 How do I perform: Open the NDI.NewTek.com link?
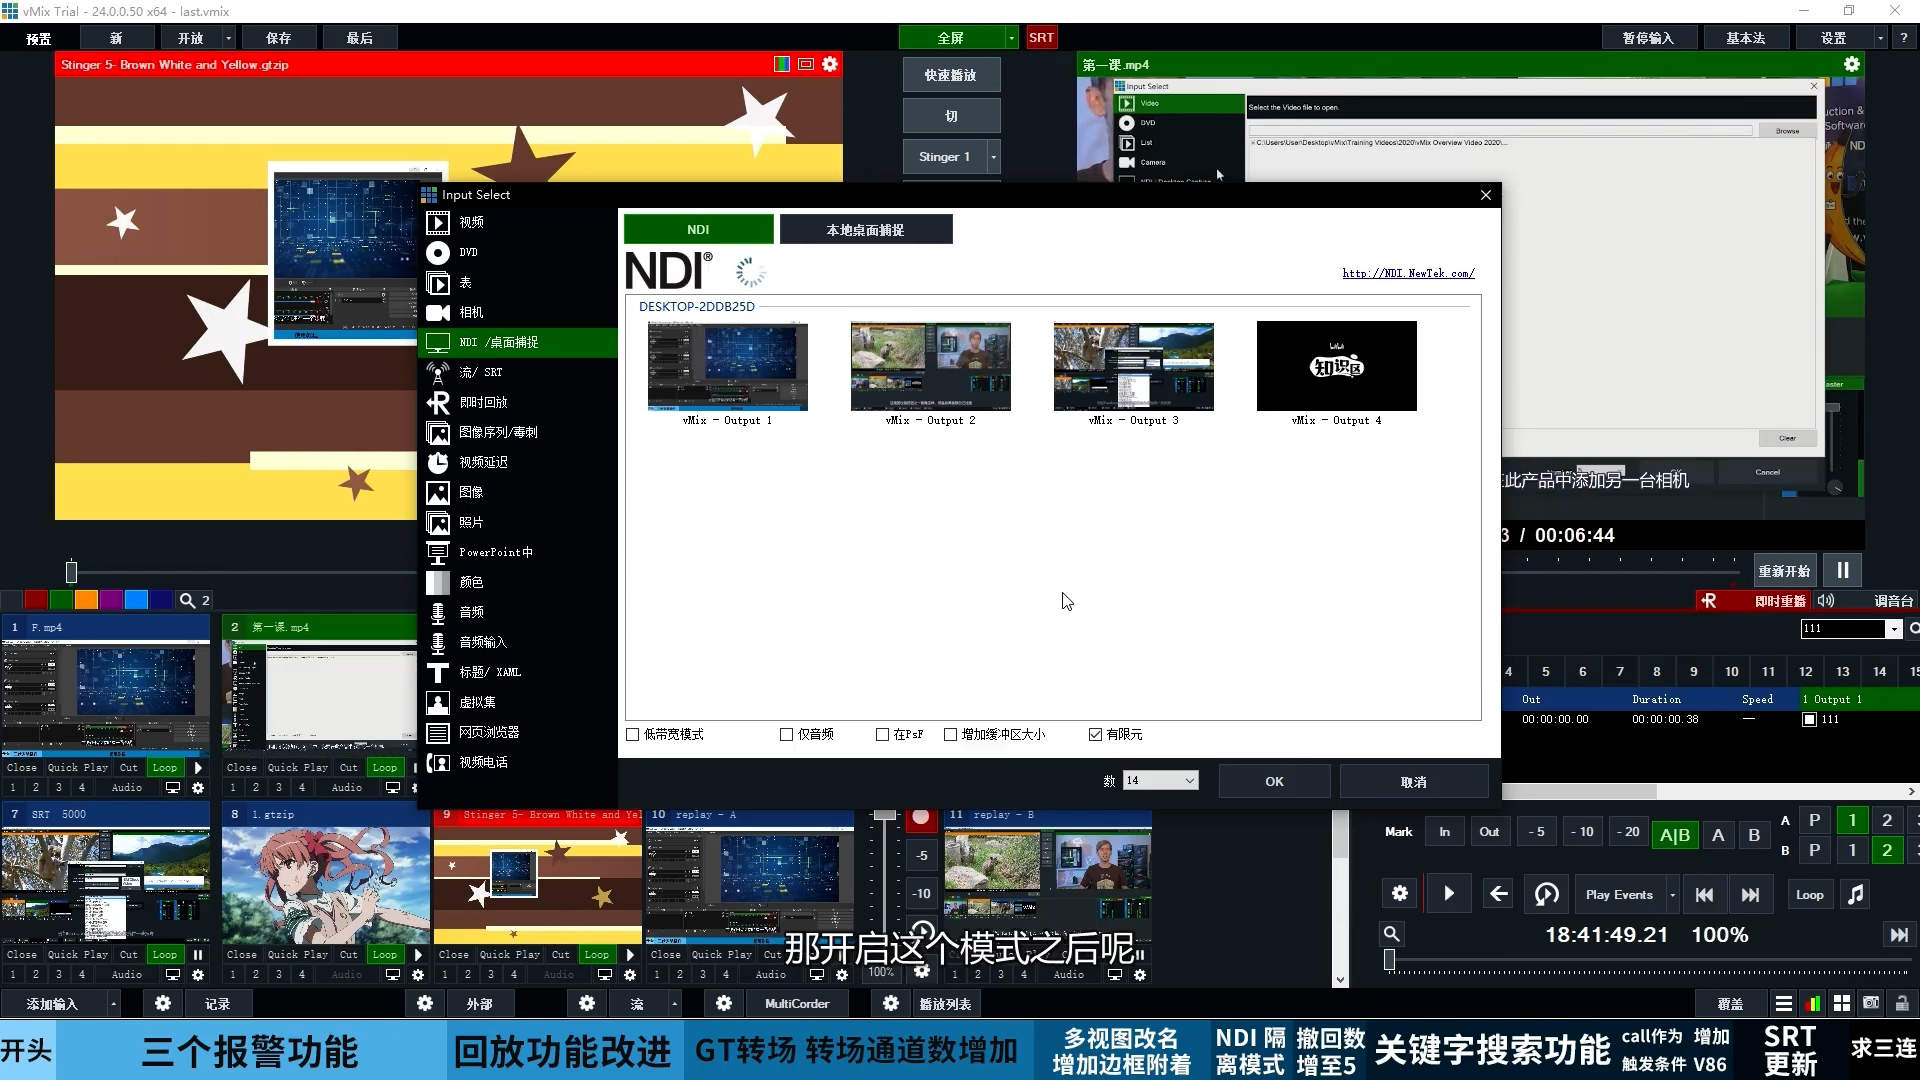tap(1408, 272)
